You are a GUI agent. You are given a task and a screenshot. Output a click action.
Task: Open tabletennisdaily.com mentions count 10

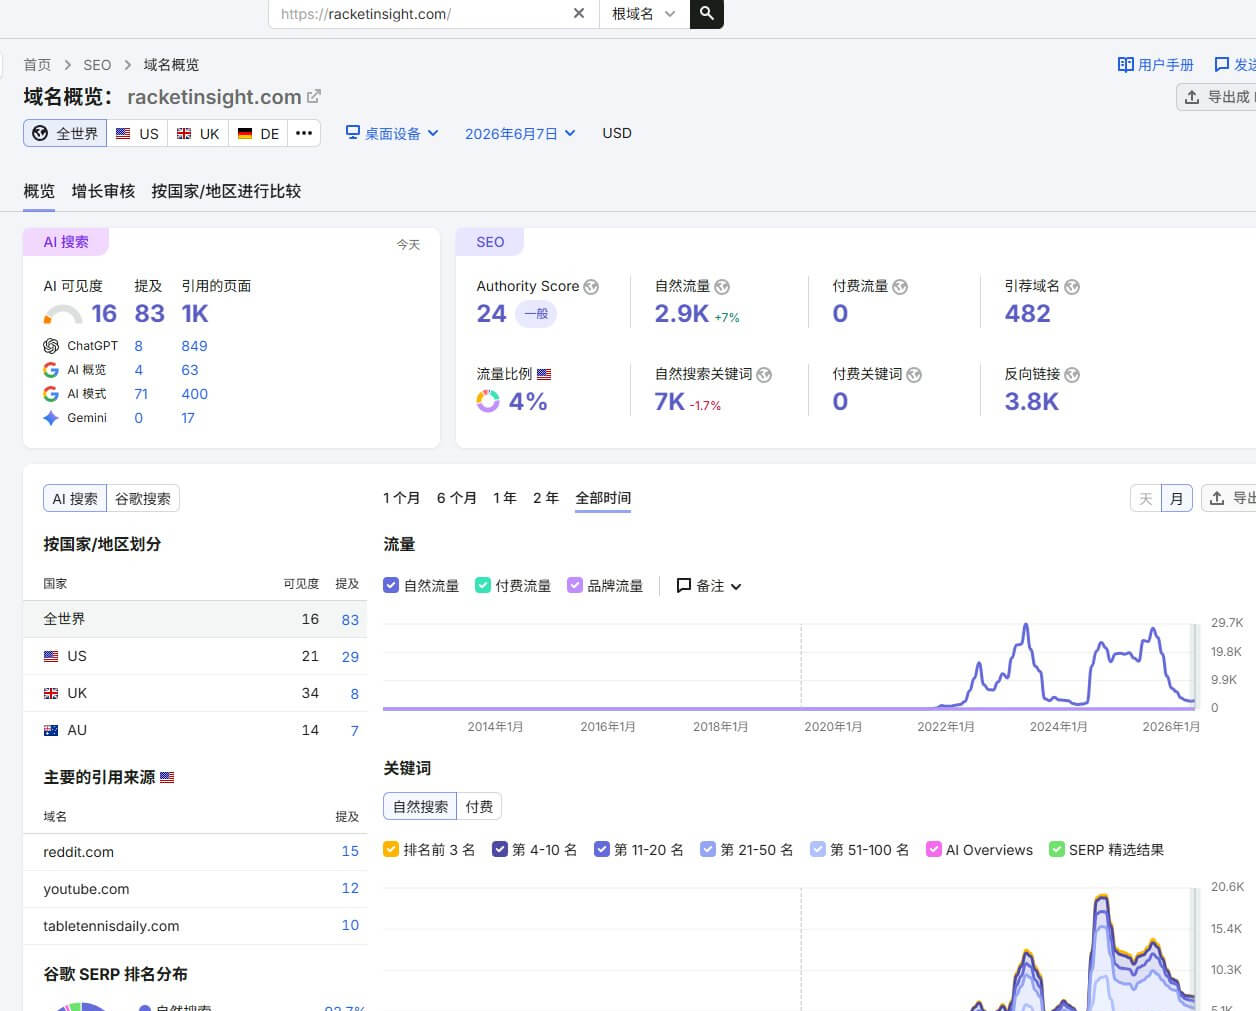click(x=350, y=925)
